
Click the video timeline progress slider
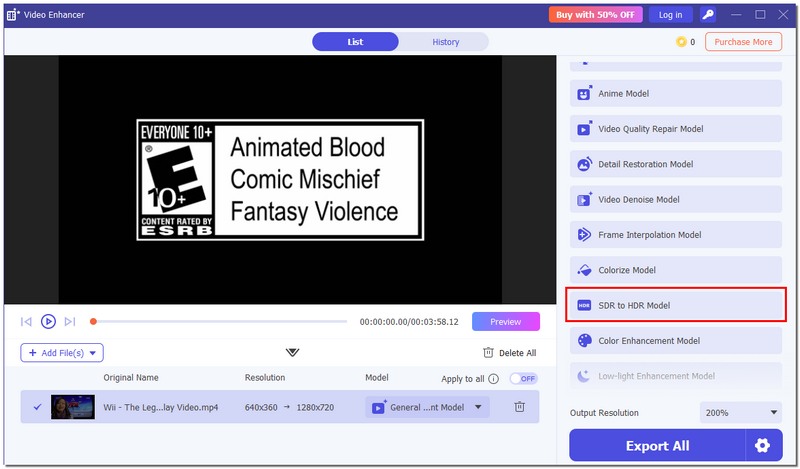click(x=220, y=322)
